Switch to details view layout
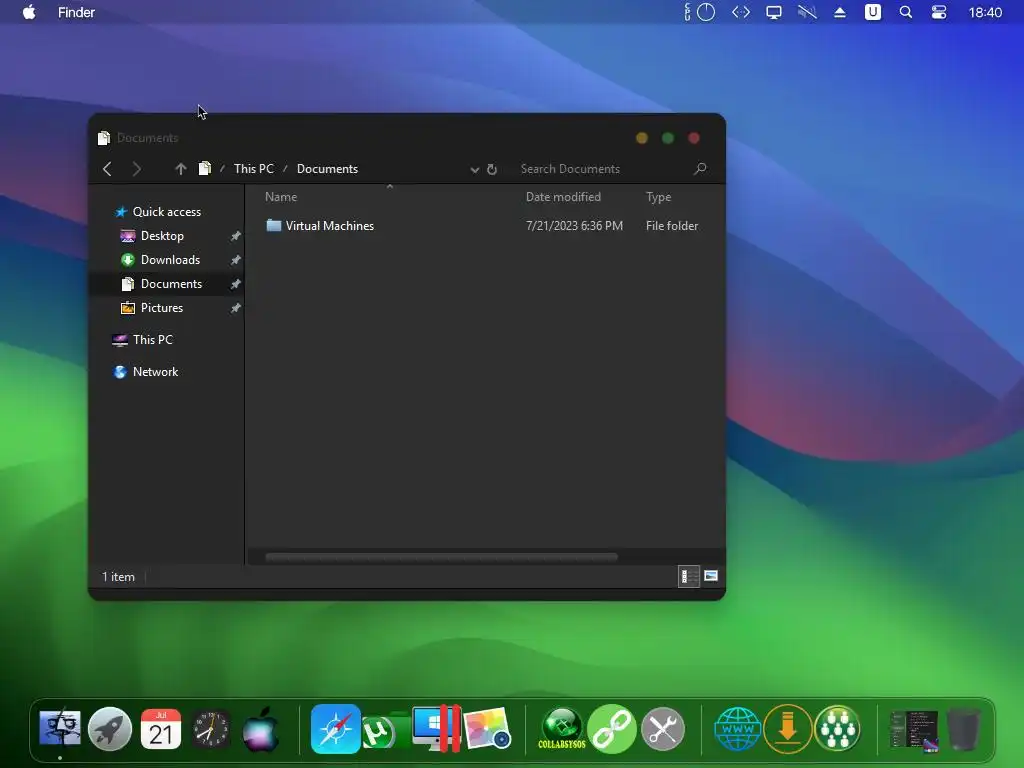The image size is (1024, 768). pyautogui.click(x=688, y=576)
